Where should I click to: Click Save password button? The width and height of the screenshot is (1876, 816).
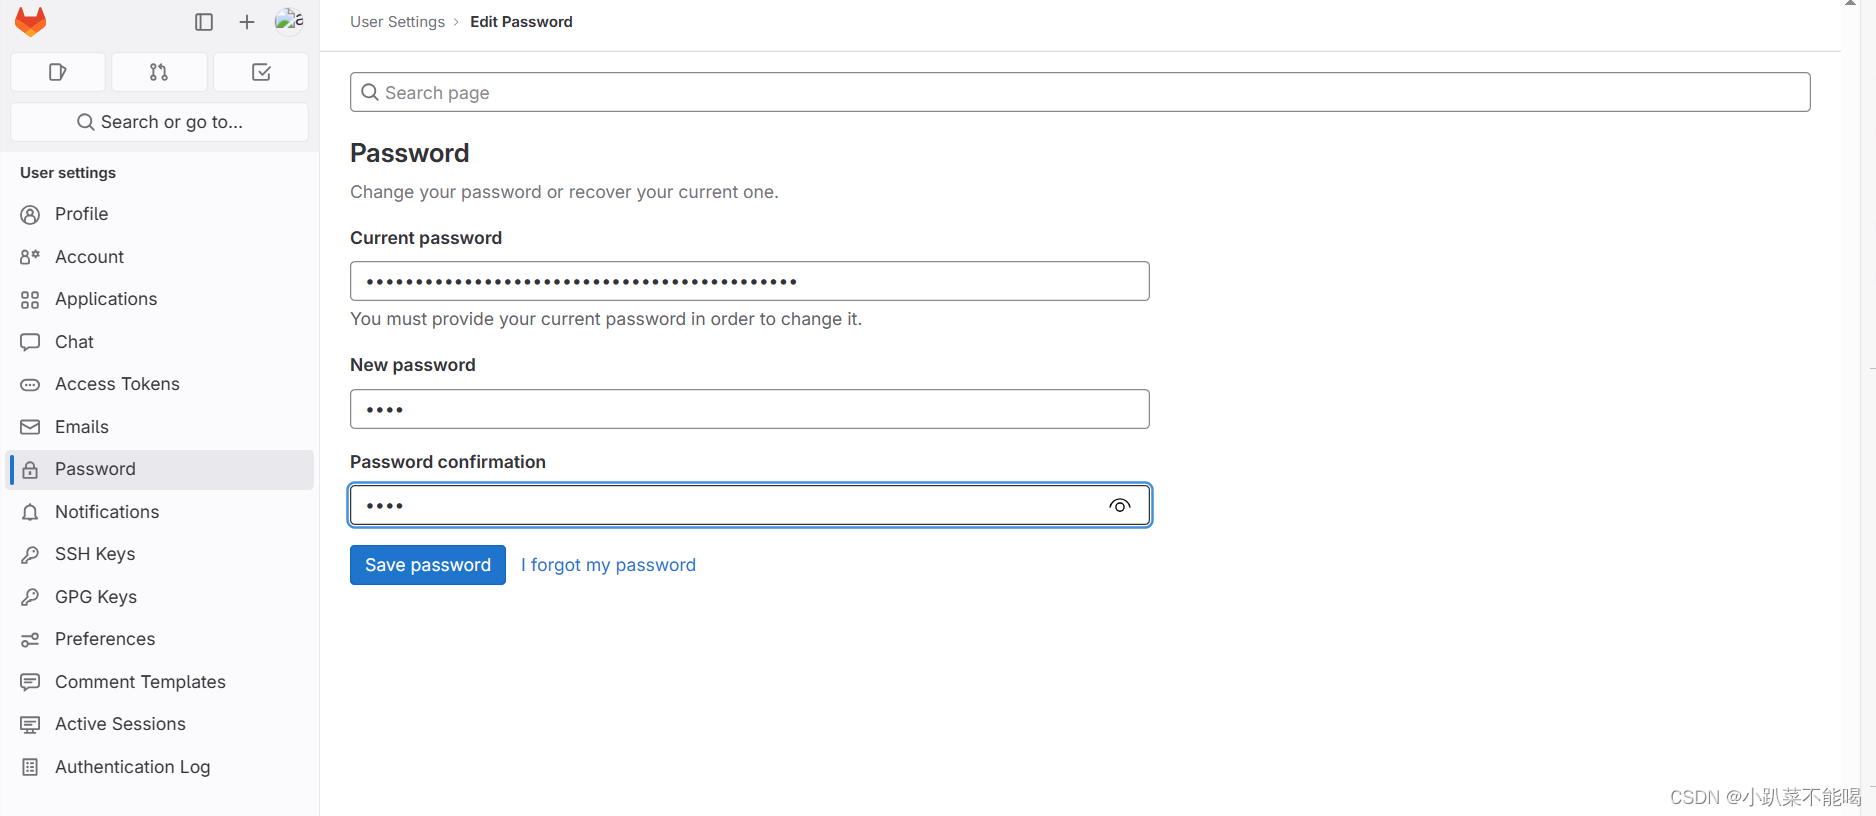click(428, 565)
